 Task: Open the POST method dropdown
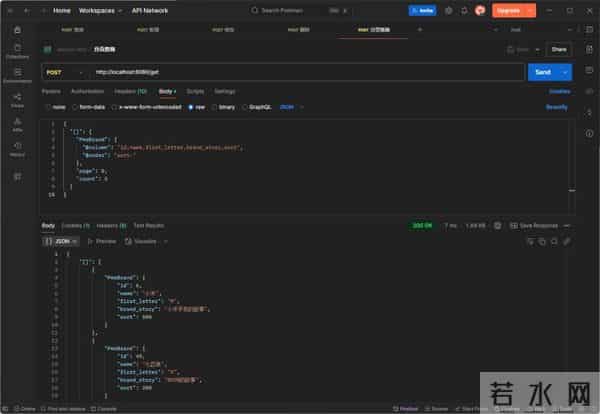pyautogui.click(x=62, y=72)
